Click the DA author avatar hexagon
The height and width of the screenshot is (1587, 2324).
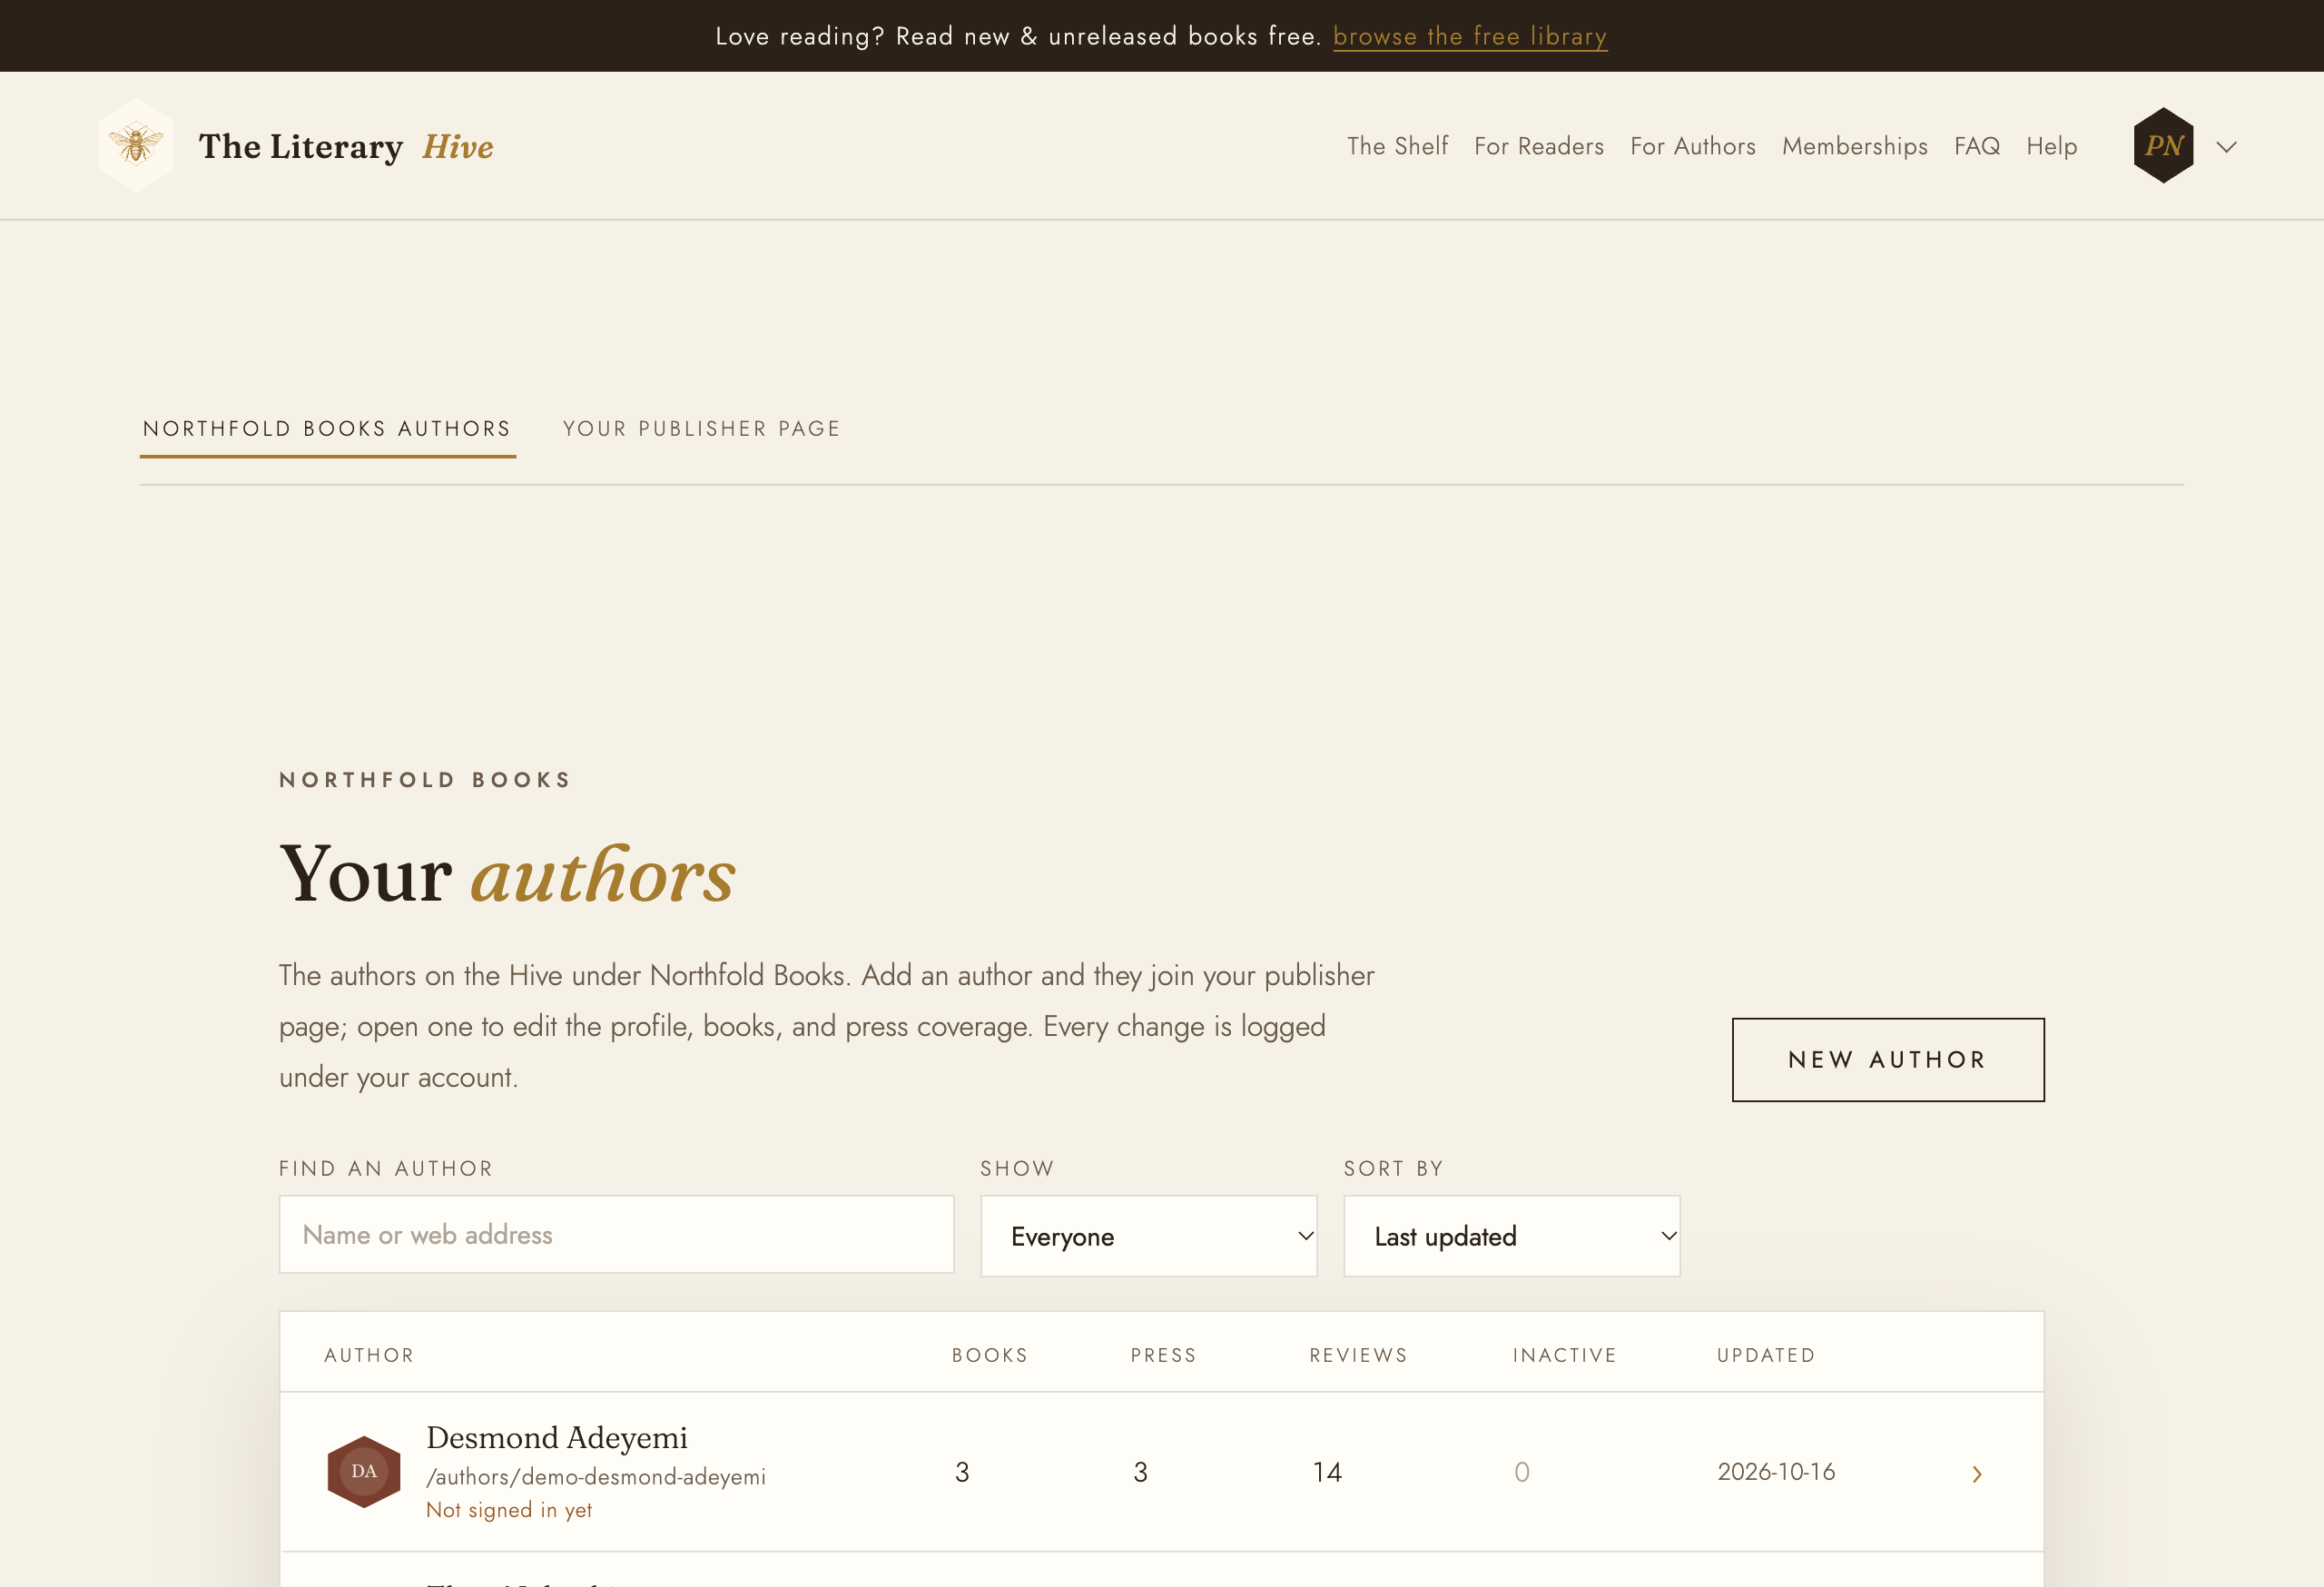(x=364, y=1471)
